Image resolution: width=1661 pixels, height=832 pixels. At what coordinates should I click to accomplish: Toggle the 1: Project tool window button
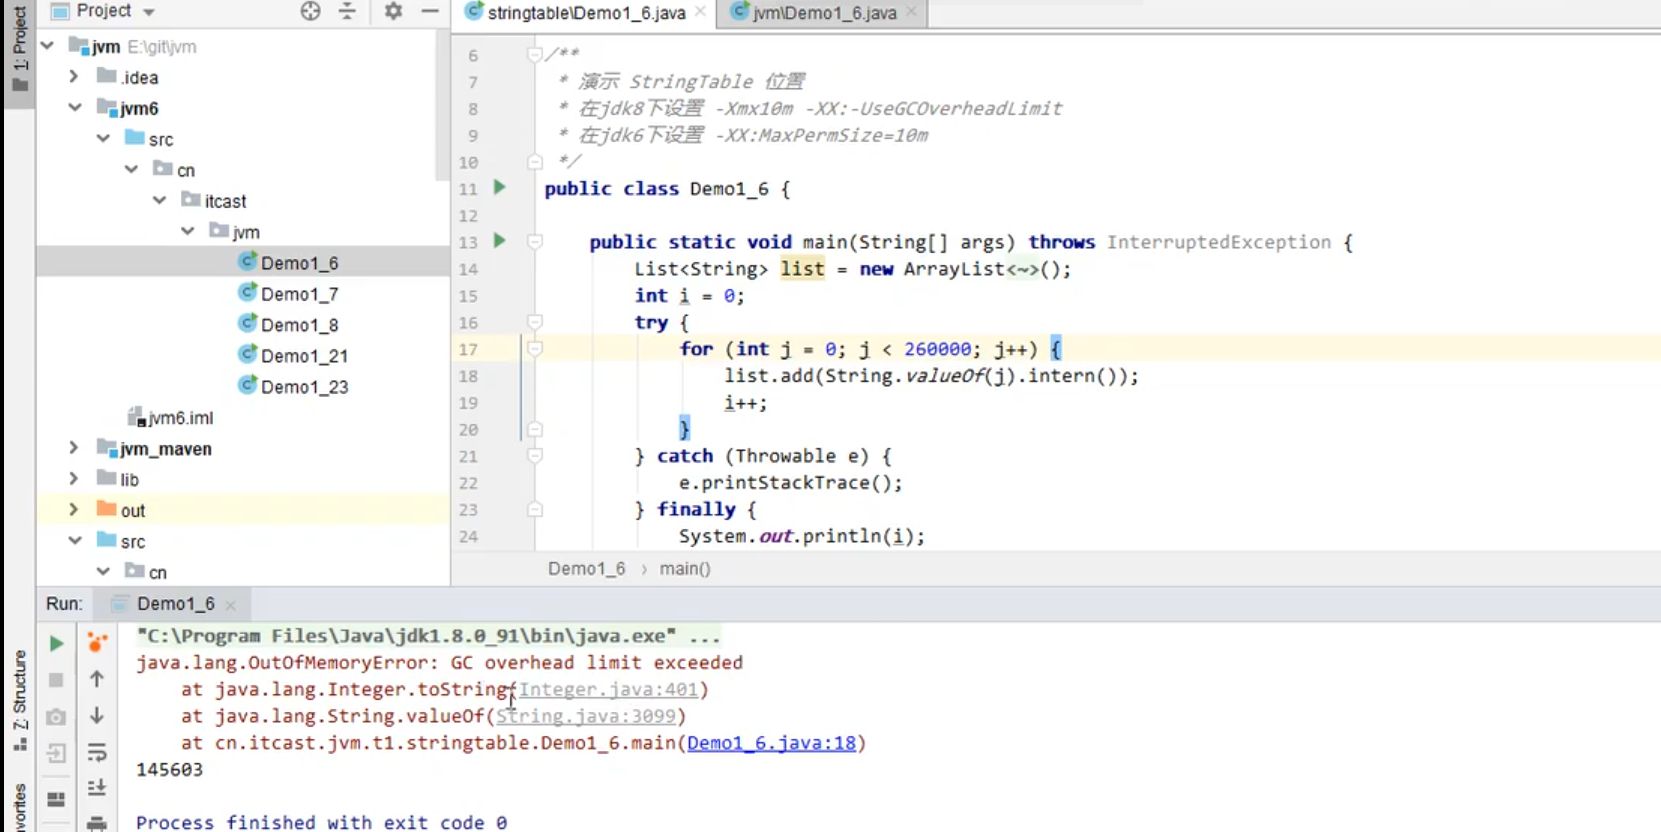(x=19, y=48)
